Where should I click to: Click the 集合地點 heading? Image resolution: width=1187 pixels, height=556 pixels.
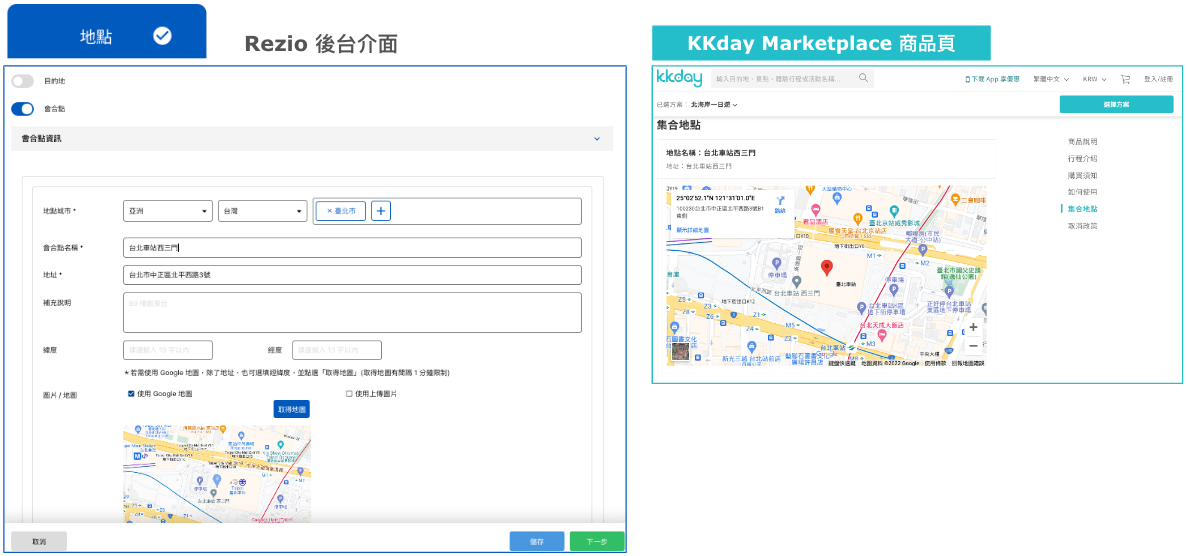click(678, 125)
